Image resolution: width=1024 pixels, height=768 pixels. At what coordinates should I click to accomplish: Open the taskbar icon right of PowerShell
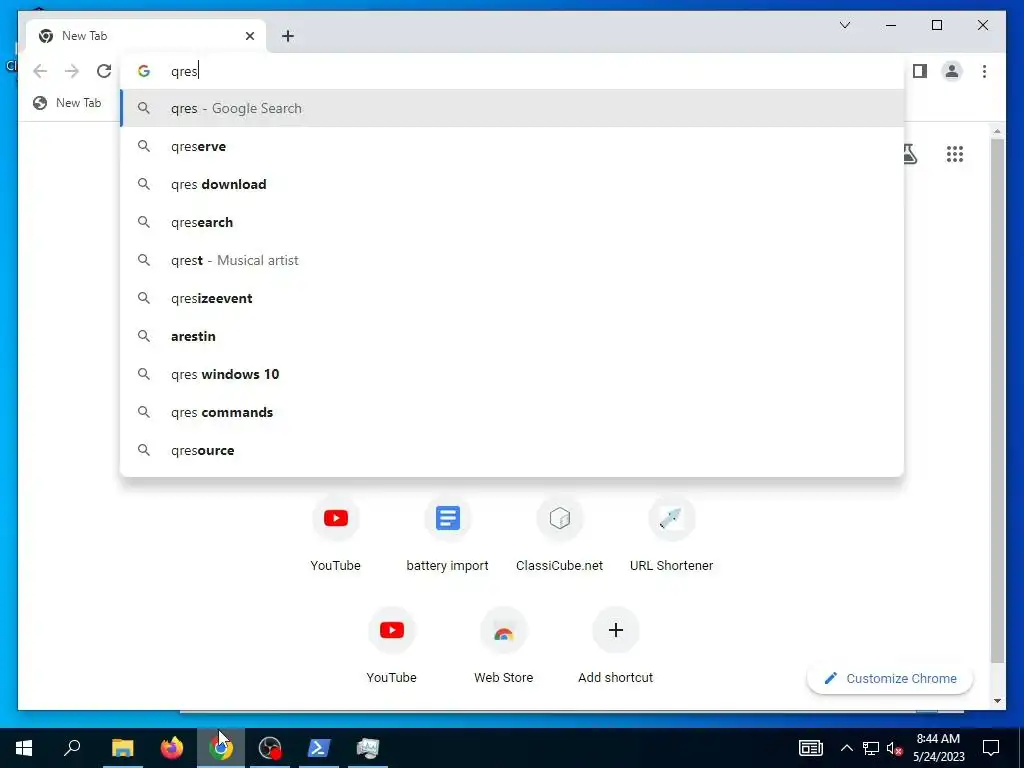coord(368,748)
